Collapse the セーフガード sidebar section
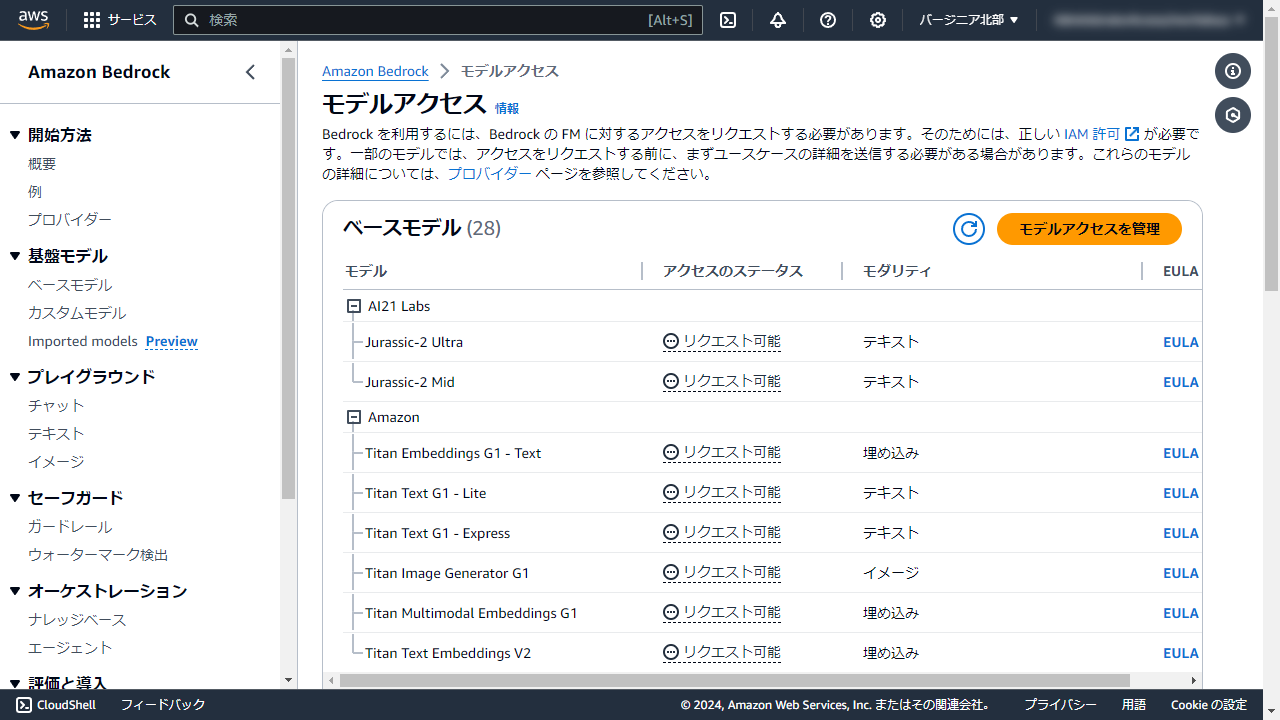1280x720 pixels. pyautogui.click(x=15, y=498)
